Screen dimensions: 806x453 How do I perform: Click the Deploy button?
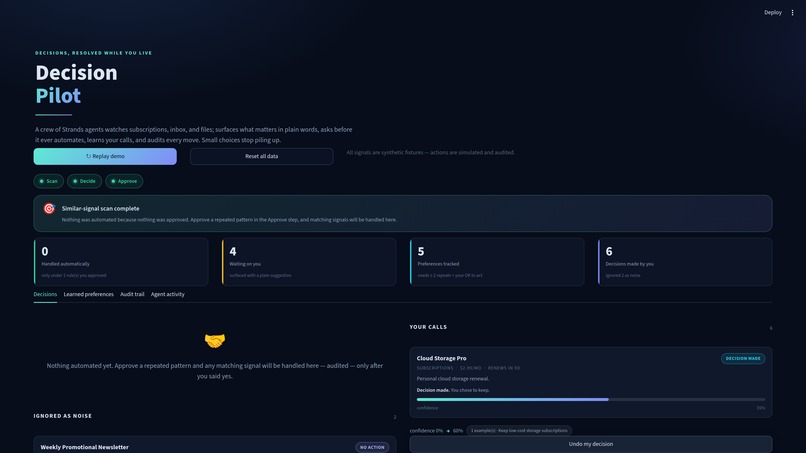tap(773, 12)
